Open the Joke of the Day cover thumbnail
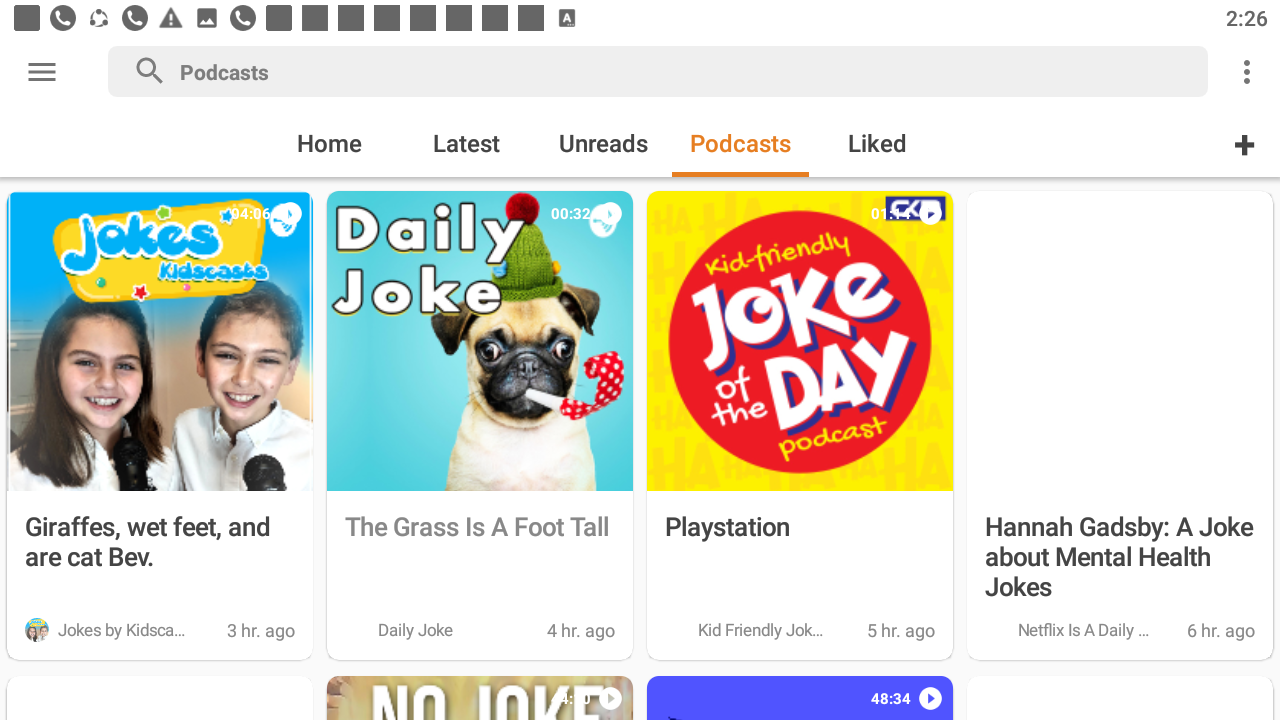The height and width of the screenshot is (720, 1280). pyautogui.click(x=800, y=341)
